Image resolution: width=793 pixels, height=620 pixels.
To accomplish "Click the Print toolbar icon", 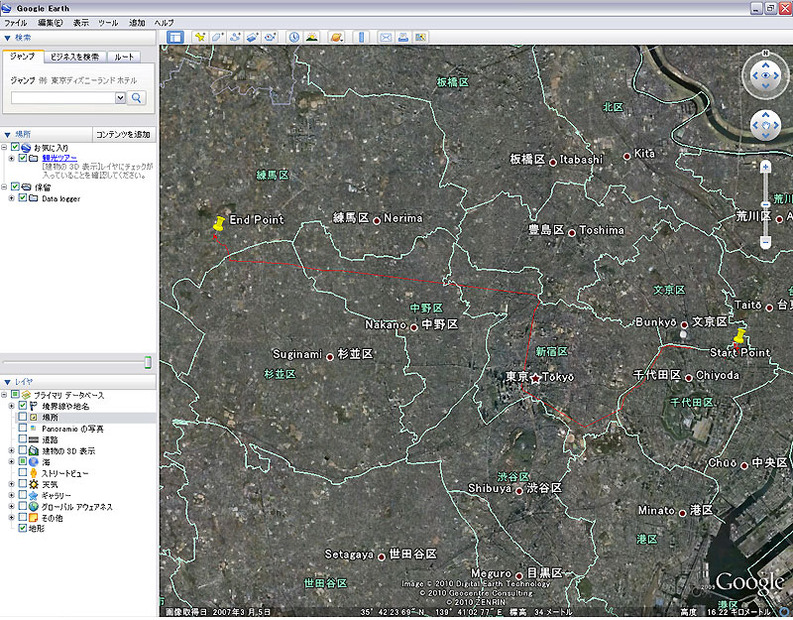I will tap(403, 37).
